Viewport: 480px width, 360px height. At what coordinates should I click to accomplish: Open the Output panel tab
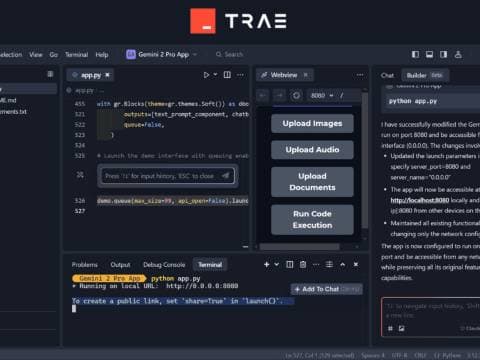tap(120, 265)
